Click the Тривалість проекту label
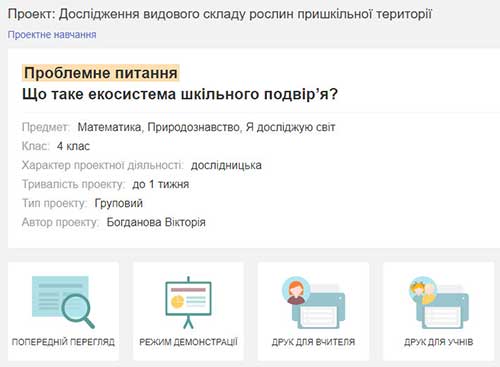The image size is (500, 367). point(73,184)
